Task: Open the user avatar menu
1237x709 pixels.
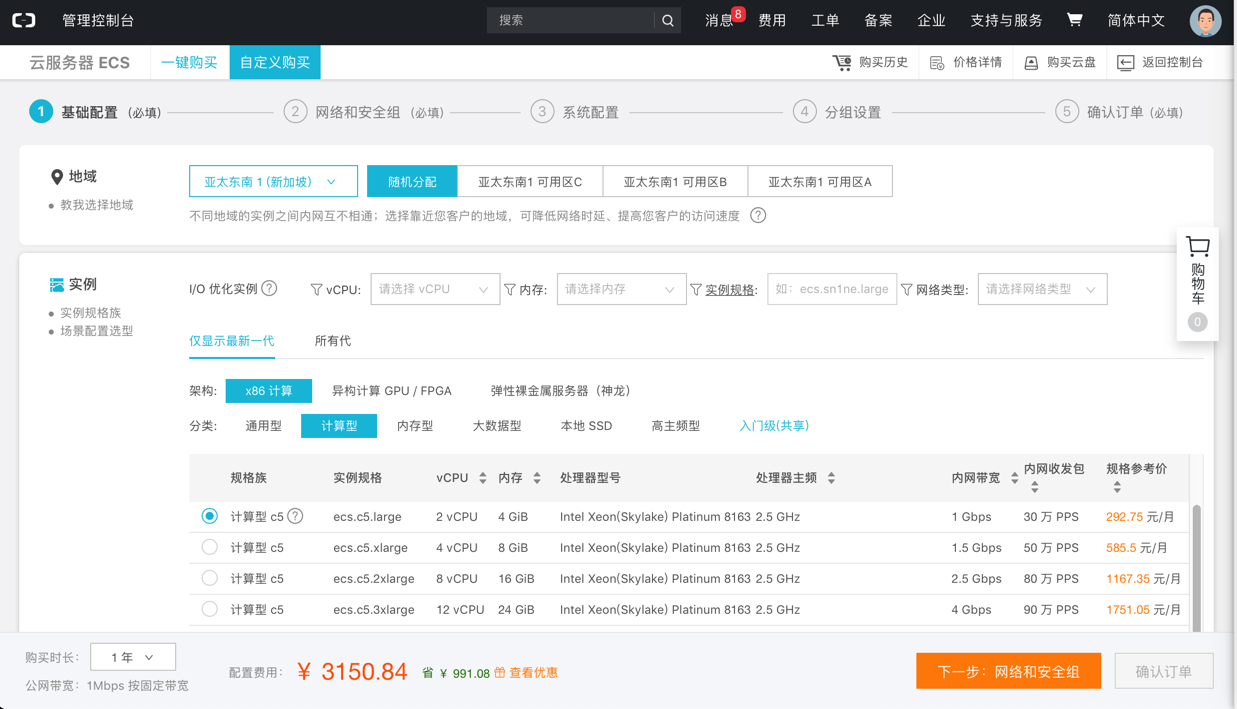Action: point(1205,21)
